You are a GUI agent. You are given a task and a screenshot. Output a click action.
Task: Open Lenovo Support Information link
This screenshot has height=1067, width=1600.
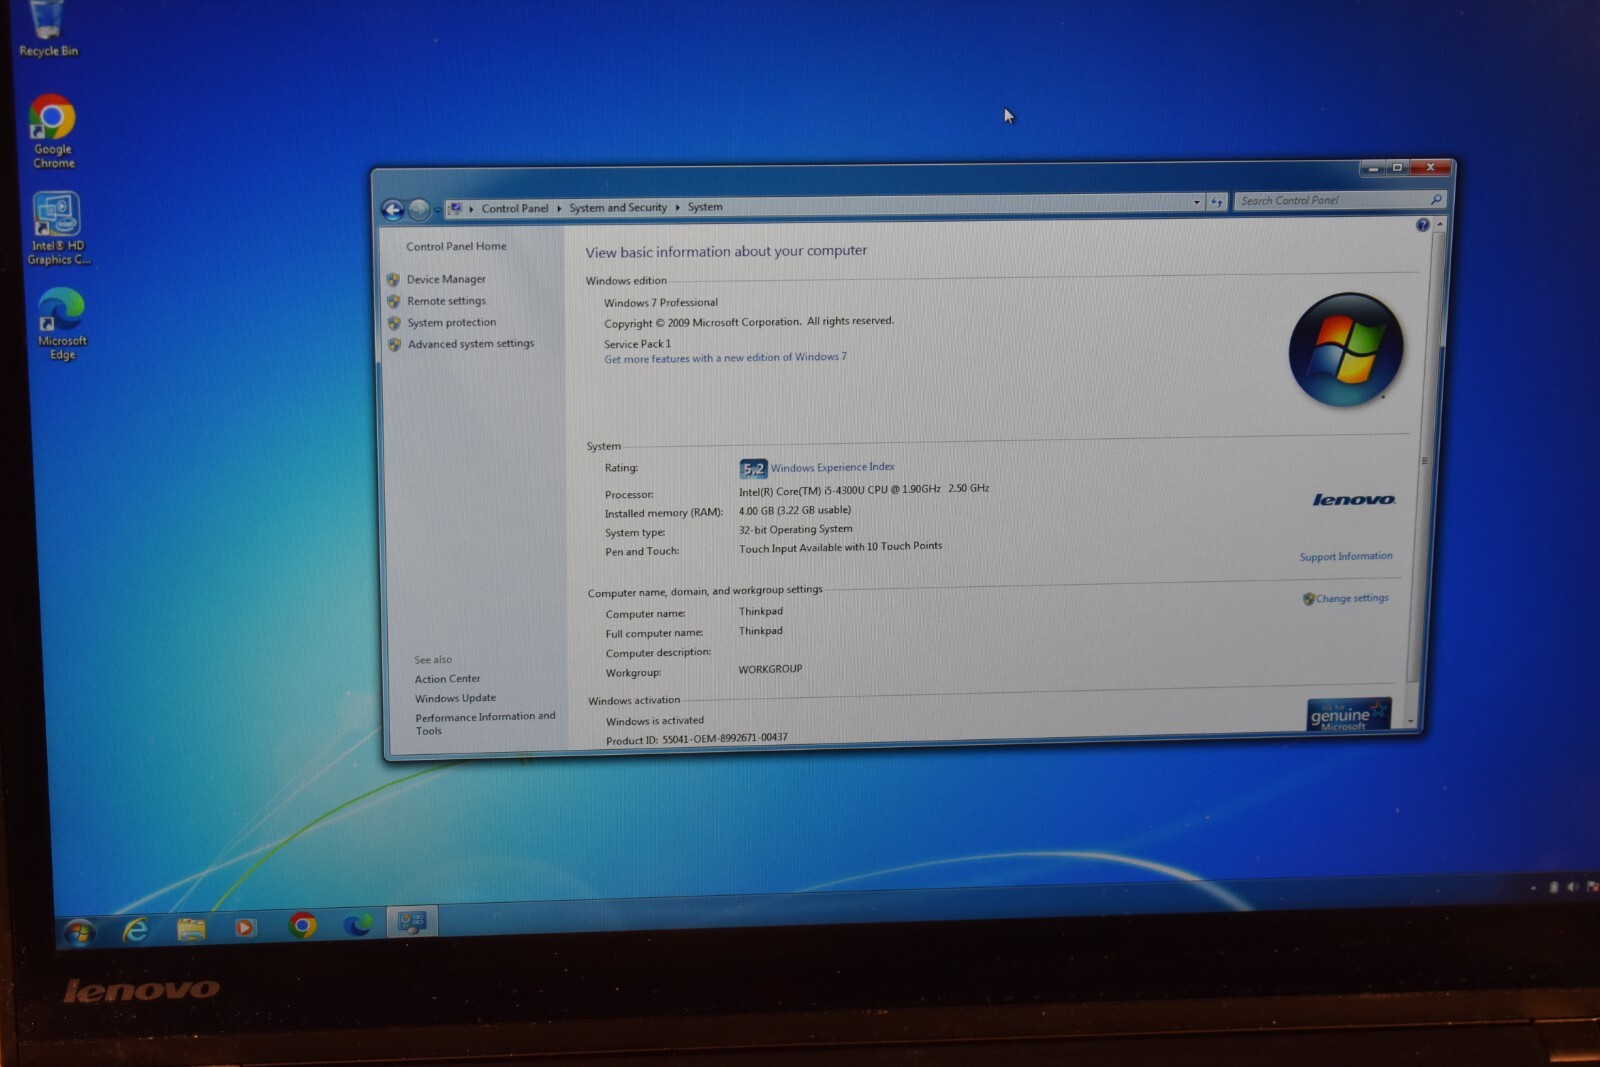1345,556
